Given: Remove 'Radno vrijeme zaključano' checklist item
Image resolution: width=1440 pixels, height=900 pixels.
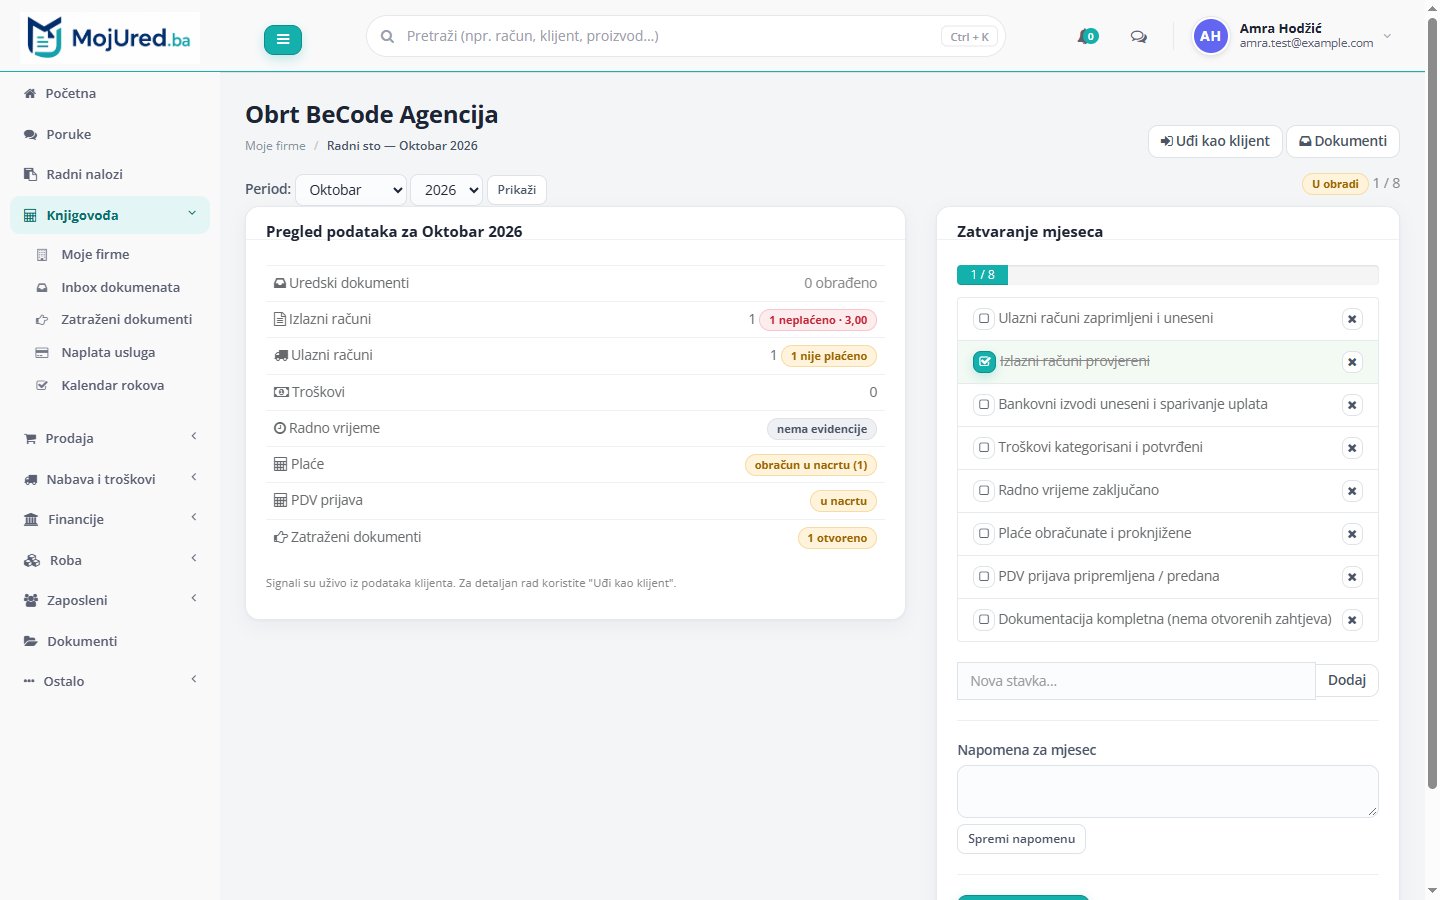Looking at the screenshot, I should tap(1352, 491).
